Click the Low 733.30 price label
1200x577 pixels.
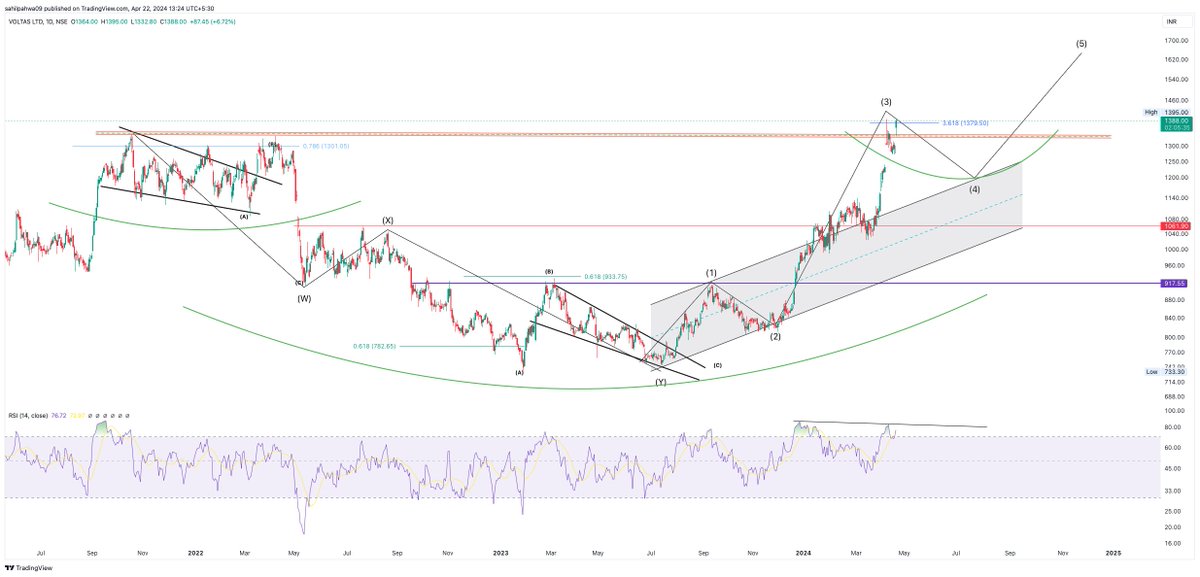(x=1166, y=372)
